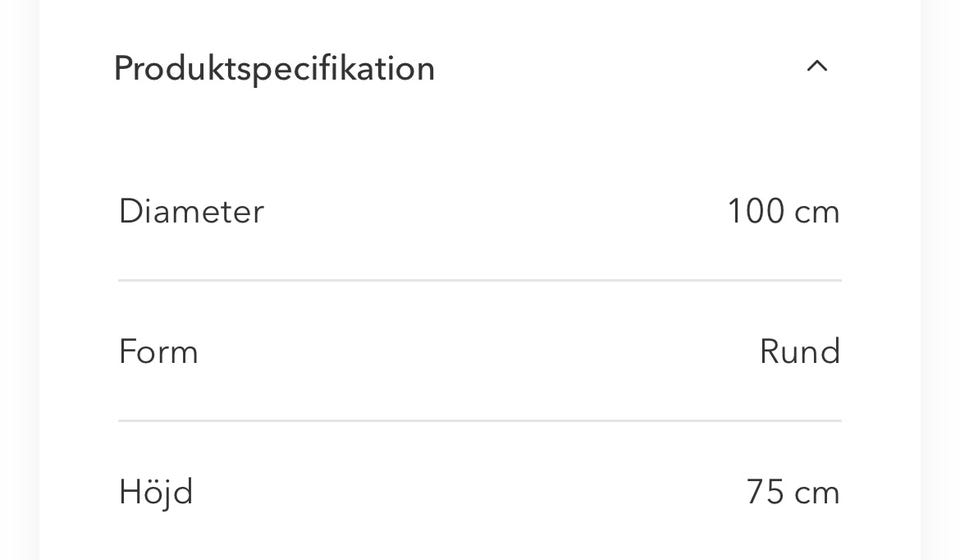The image size is (960, 560).
Task: Click empty space between Diameter and 100 cm
Action: pyautogui.click(x=490, y=212)
